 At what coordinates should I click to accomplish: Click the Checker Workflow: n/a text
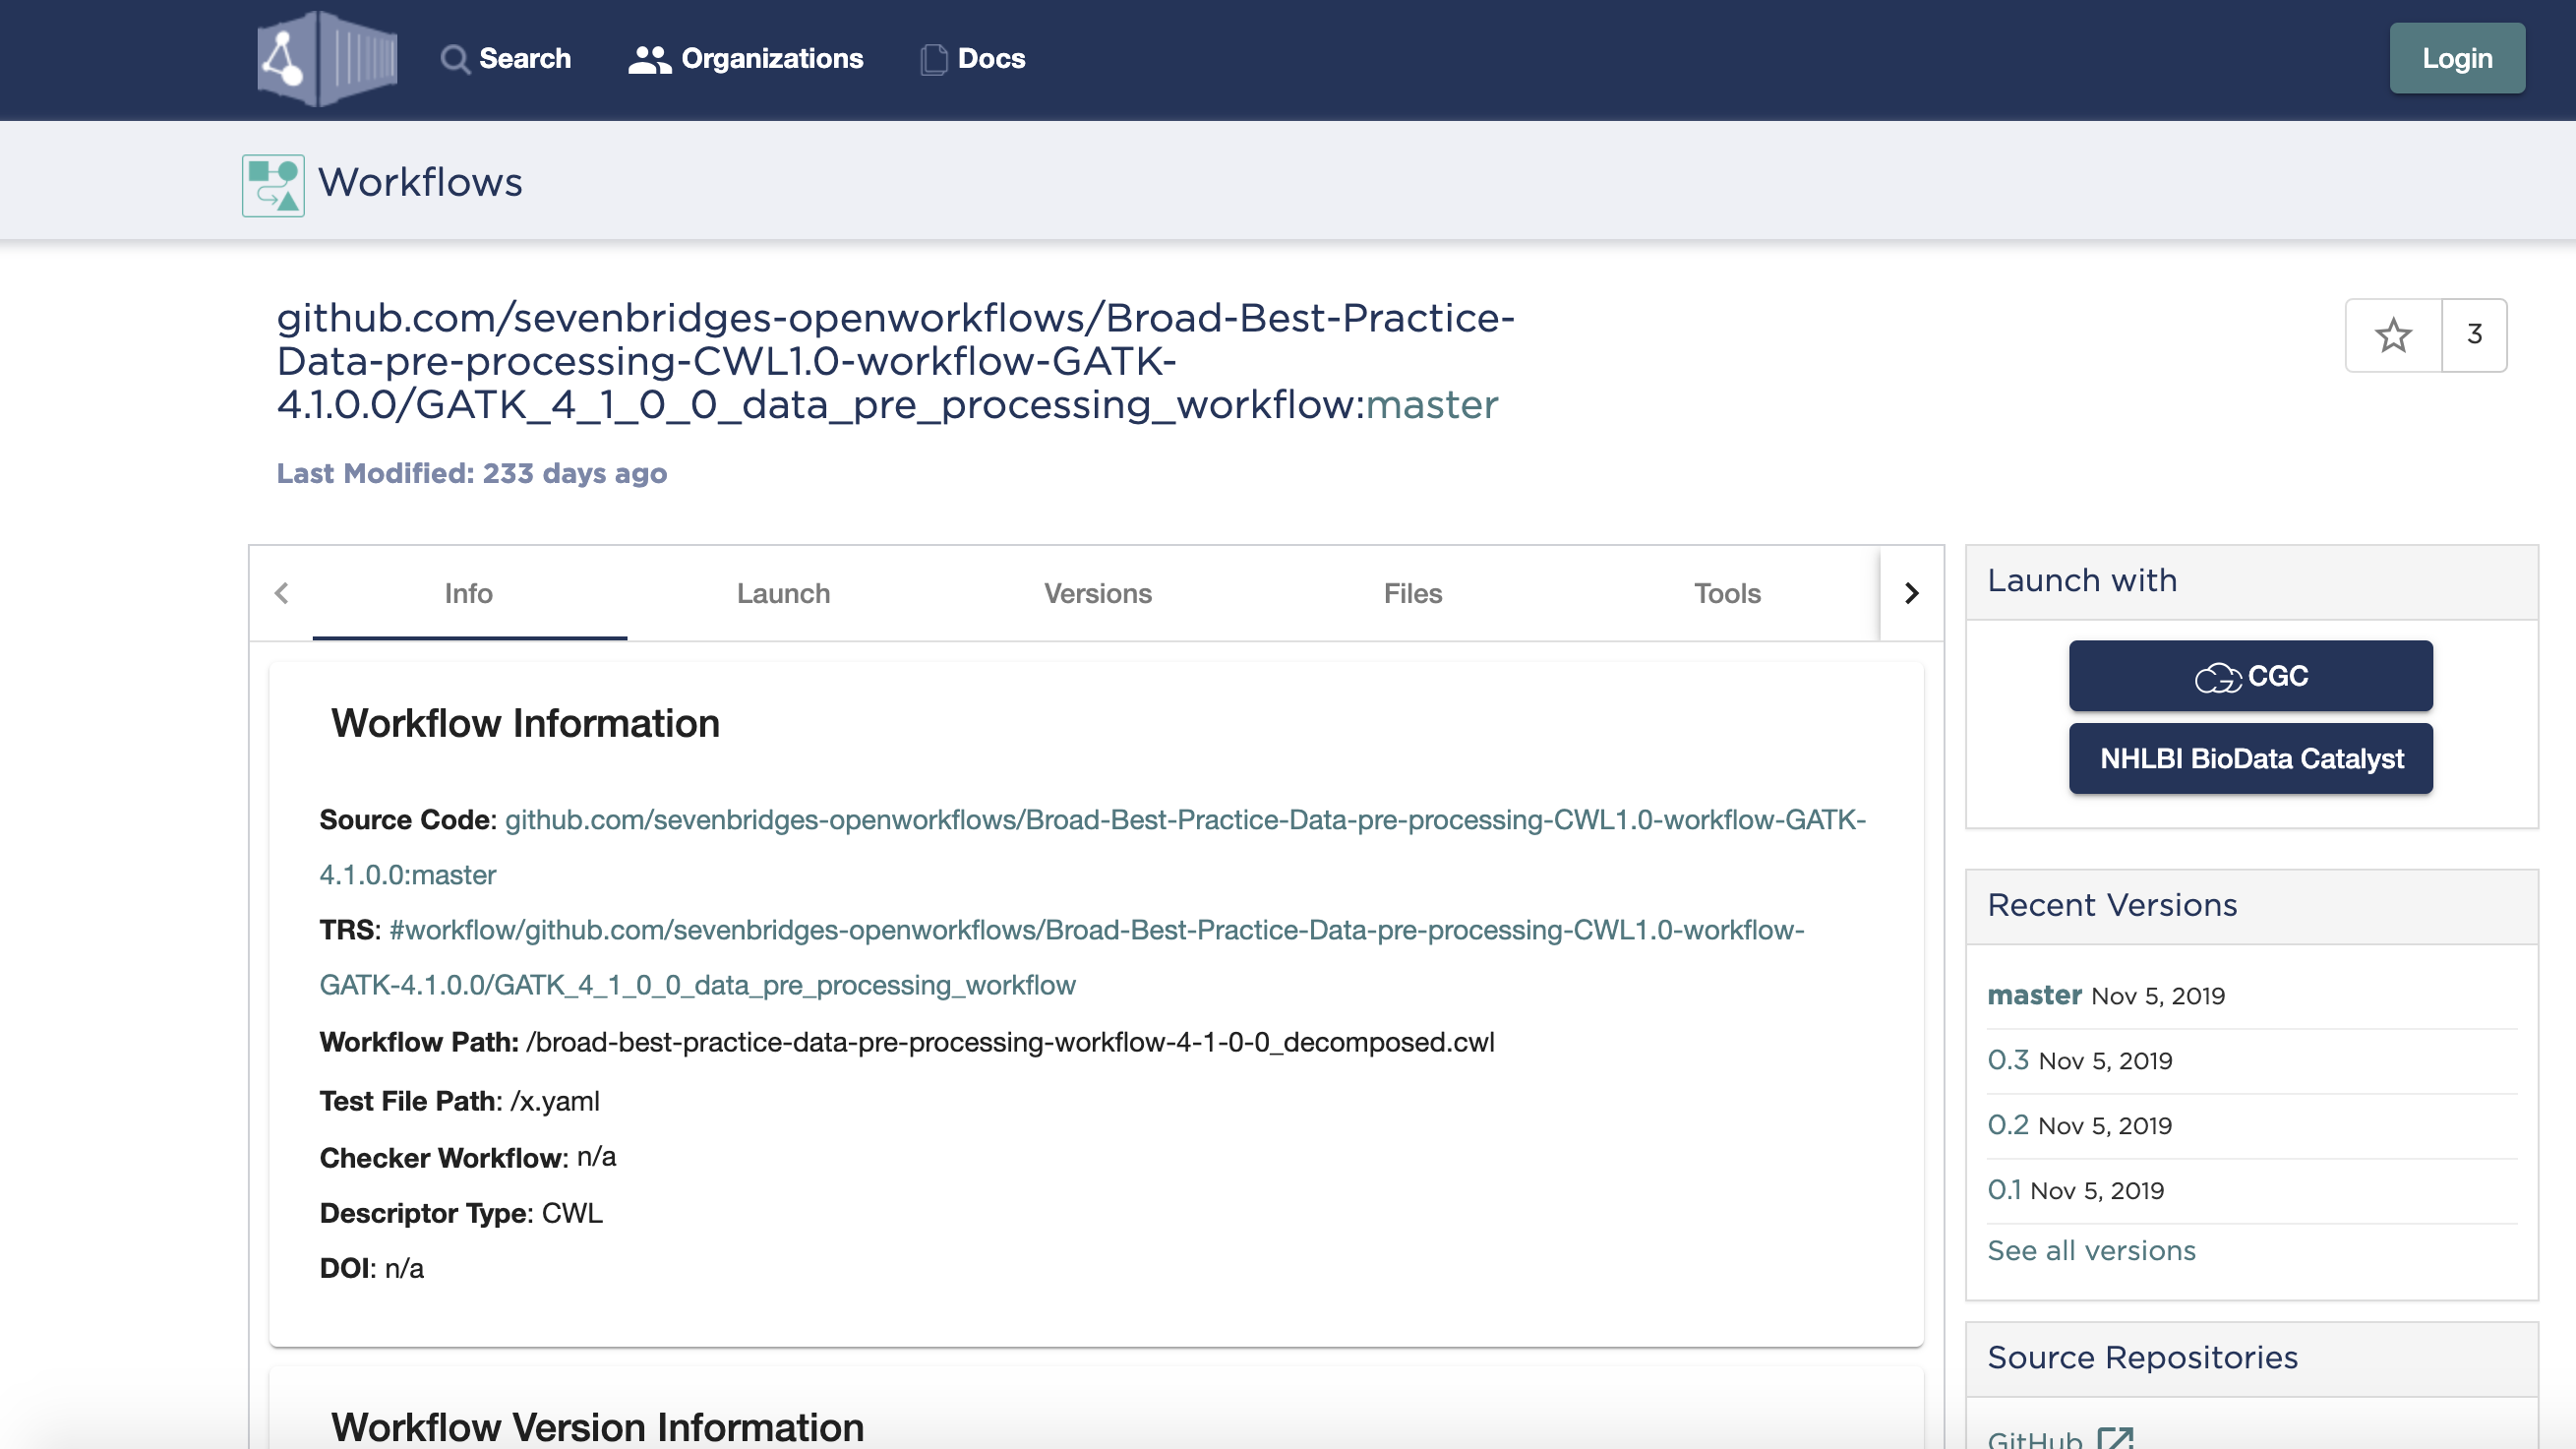tap(468, 1157)
